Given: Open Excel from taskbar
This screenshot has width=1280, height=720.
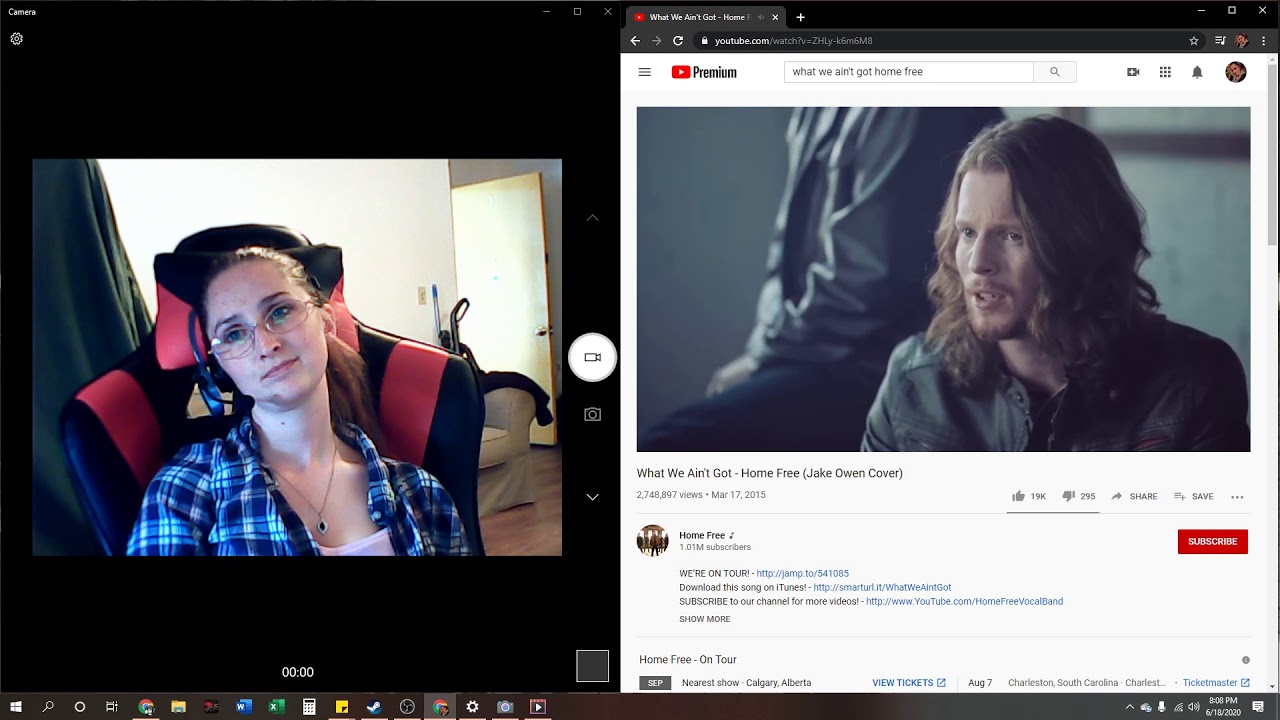Looking at the screenshot, I should tap(276, 707).
